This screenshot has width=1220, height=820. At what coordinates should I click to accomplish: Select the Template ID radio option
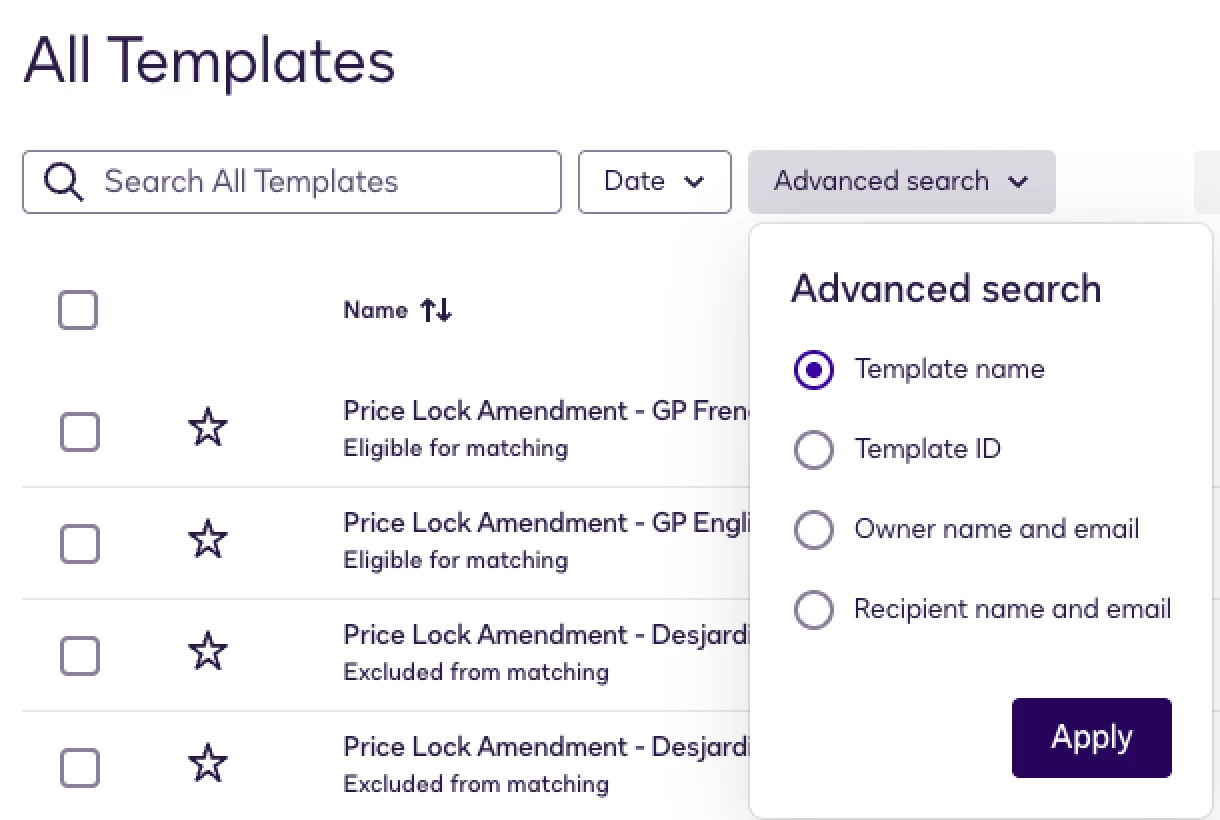pyautogui.click(x=814, y=450)
